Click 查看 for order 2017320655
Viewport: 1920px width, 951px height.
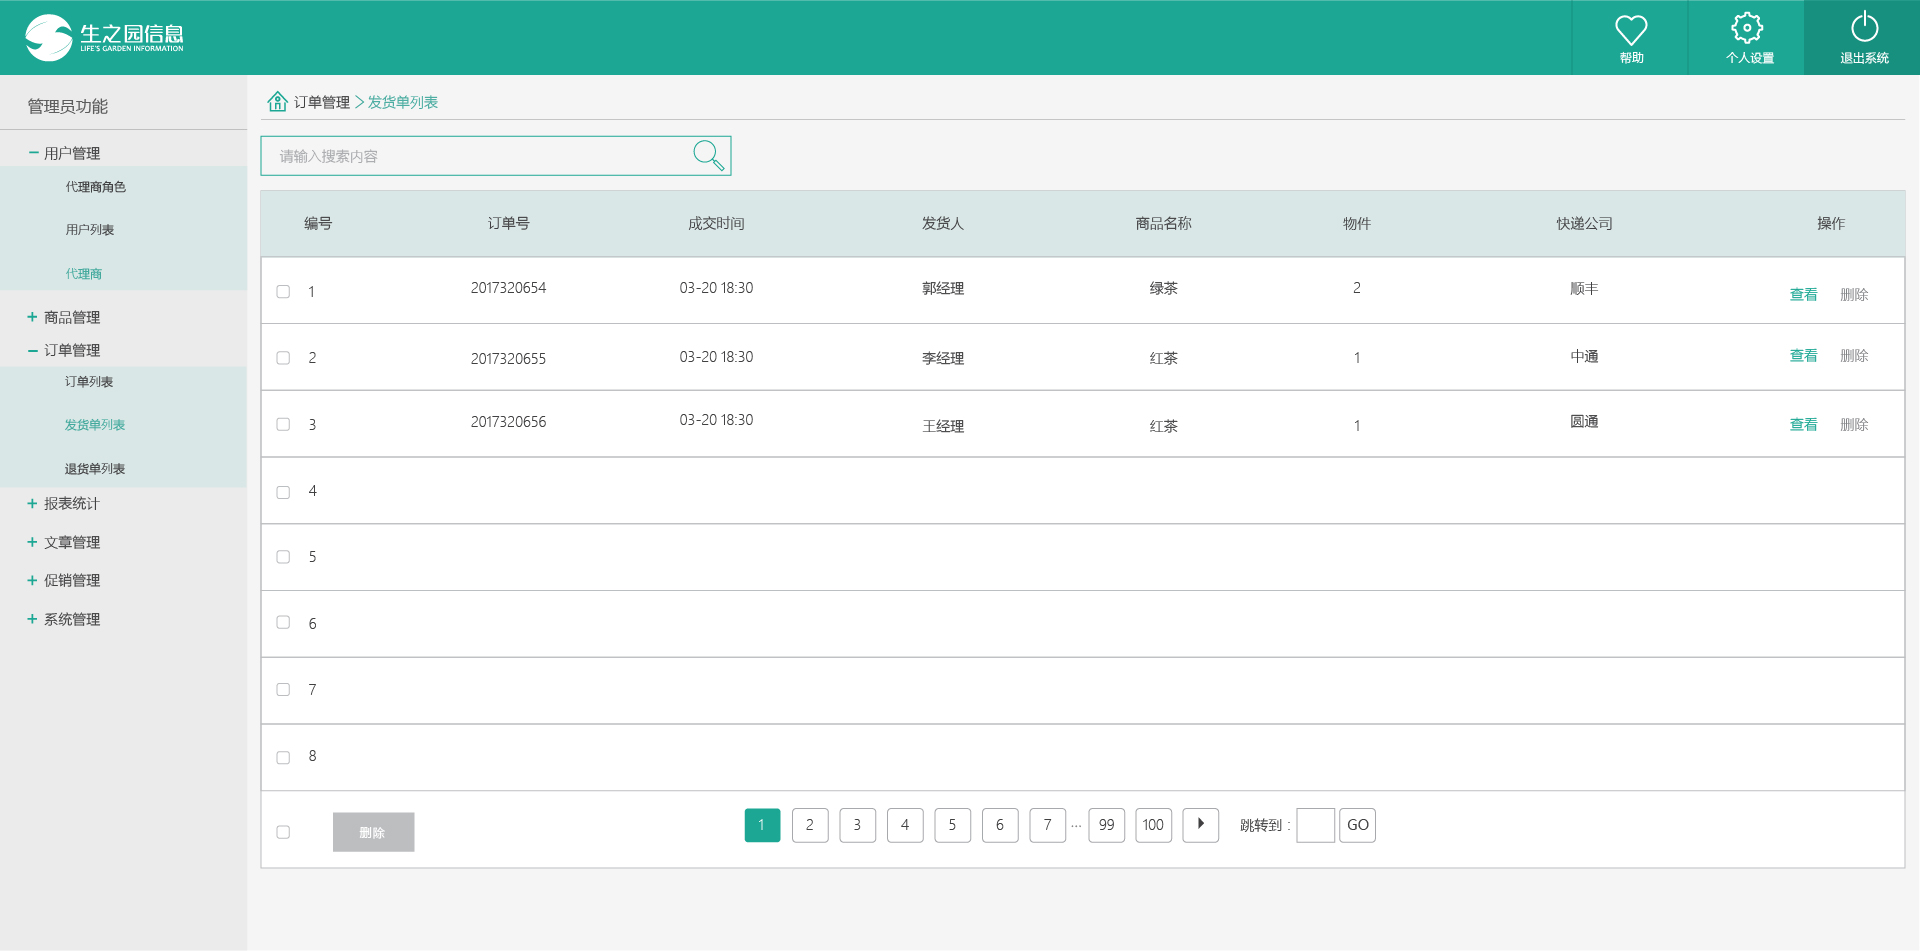coord(1803,356)
